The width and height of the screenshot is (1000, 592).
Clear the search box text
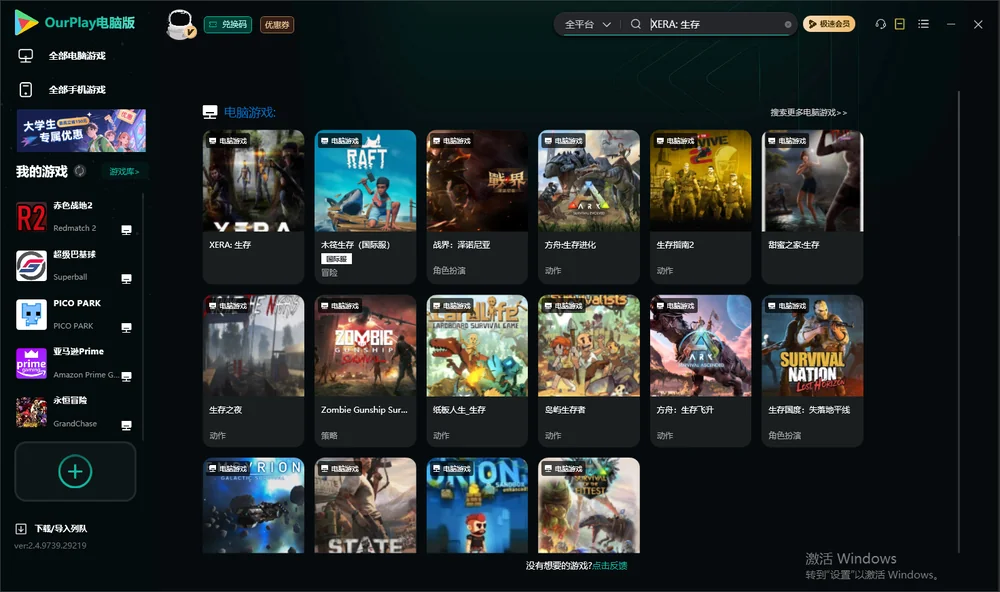[788, 24]
